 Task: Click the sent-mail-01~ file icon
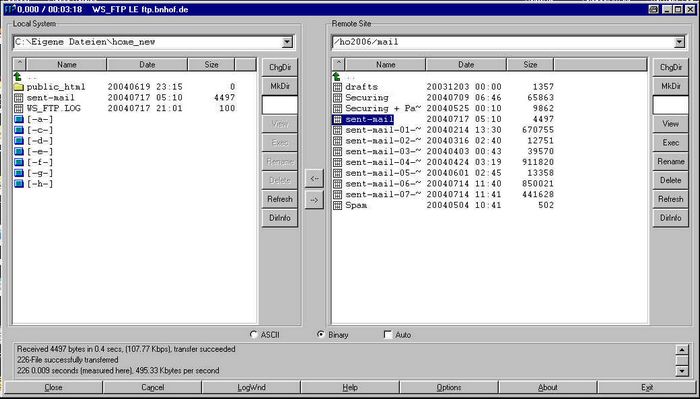tap(338, 130)
